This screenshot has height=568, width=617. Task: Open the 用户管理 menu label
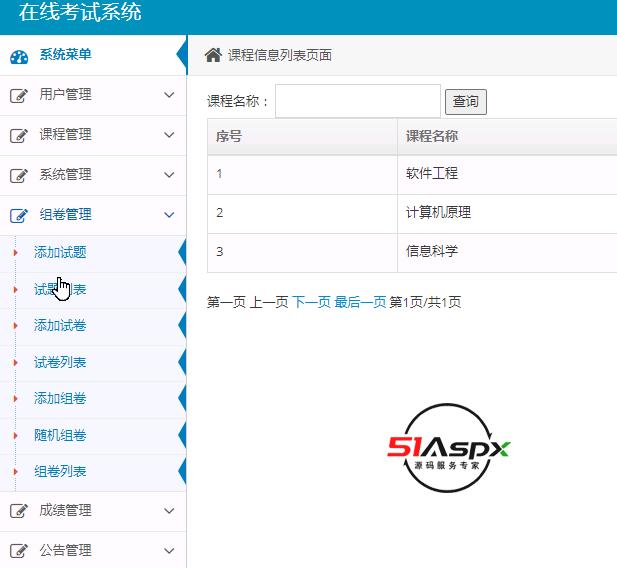[x=65, y=94]
